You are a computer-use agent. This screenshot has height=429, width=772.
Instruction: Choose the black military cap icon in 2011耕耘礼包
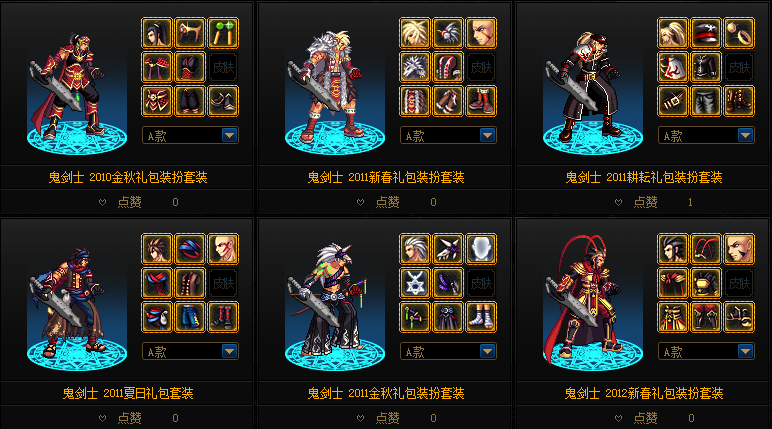tap(706, 33)
